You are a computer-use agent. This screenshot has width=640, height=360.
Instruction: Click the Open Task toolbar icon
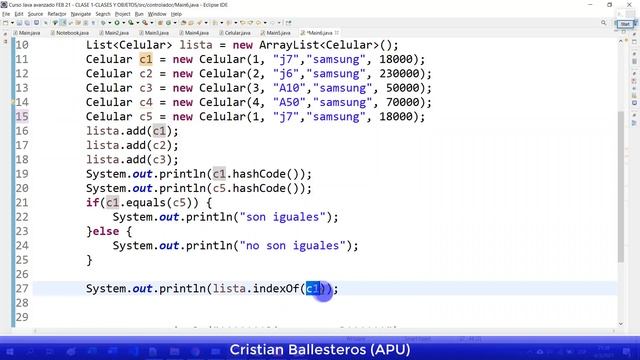(191, 23)
